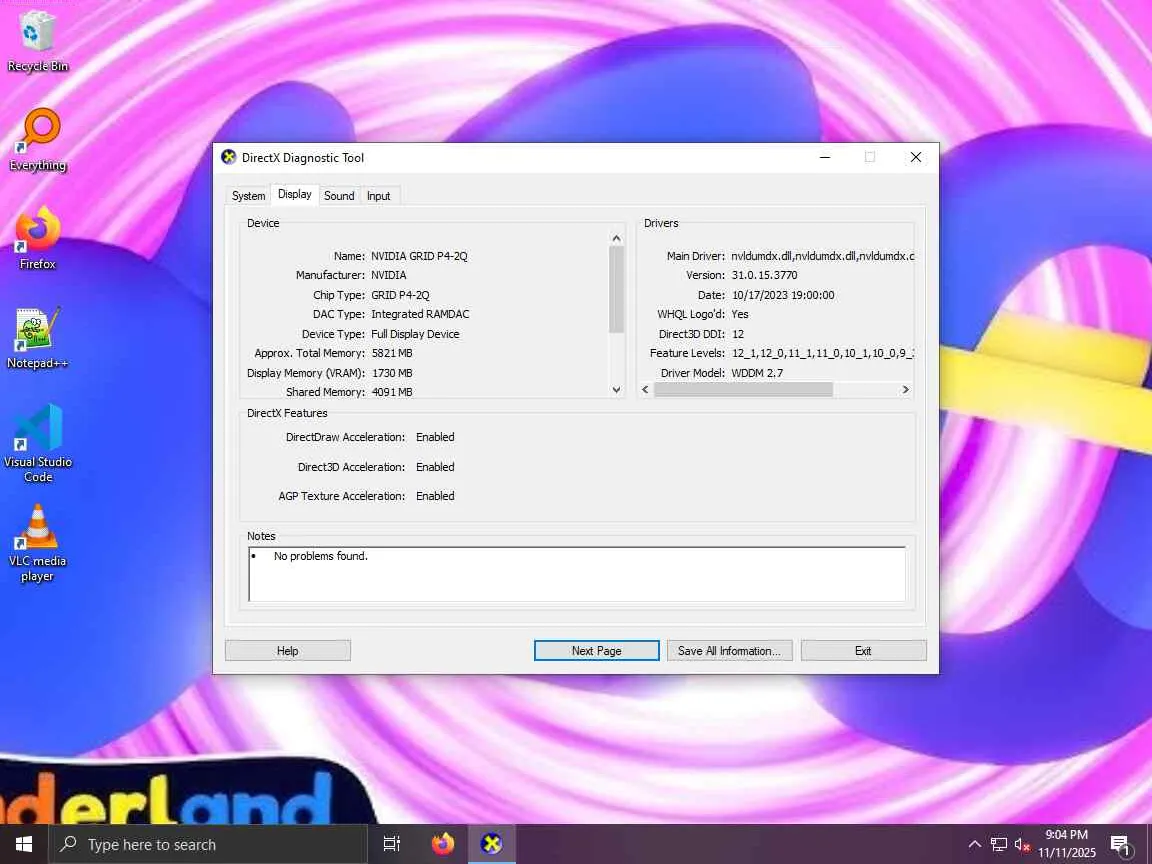Open the network status tray icon

pyautogui.click(x=998, y=844)
